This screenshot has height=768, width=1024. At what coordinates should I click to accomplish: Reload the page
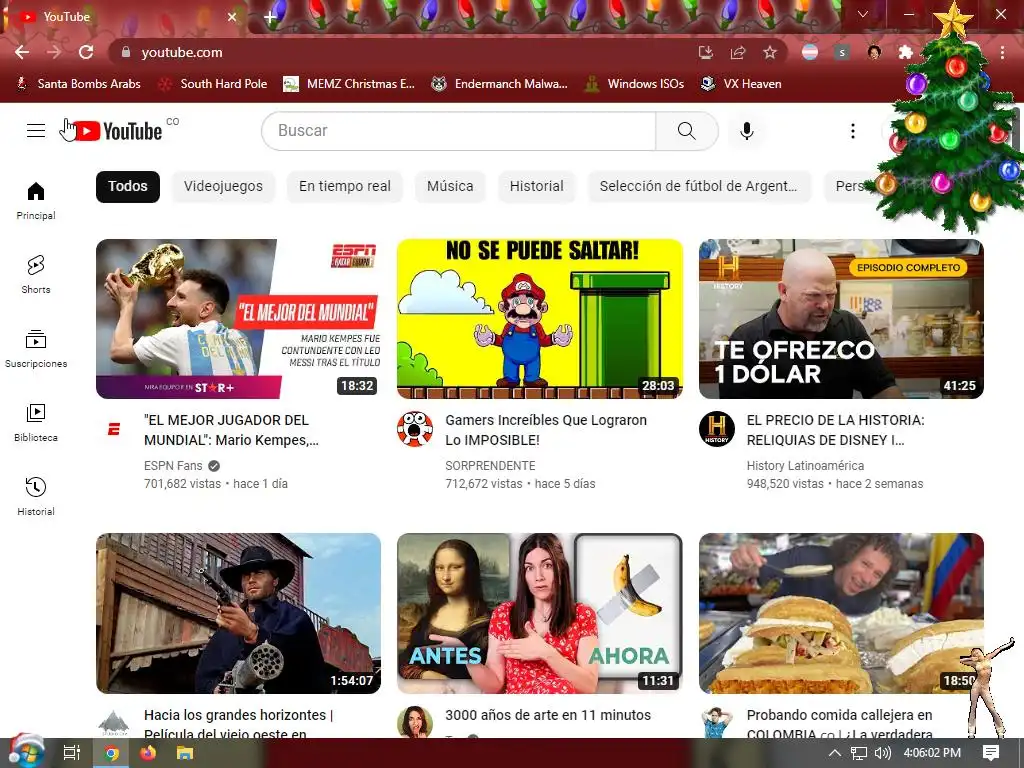(x=86, y=52)
